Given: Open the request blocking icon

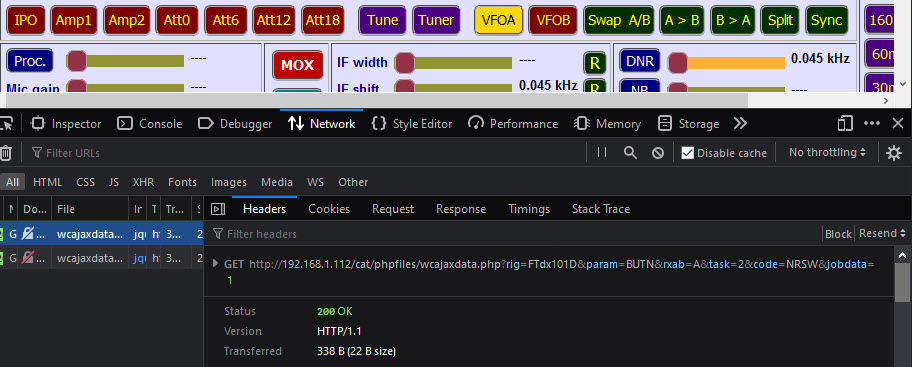Looking at the screenshot, I should point(658,152).
